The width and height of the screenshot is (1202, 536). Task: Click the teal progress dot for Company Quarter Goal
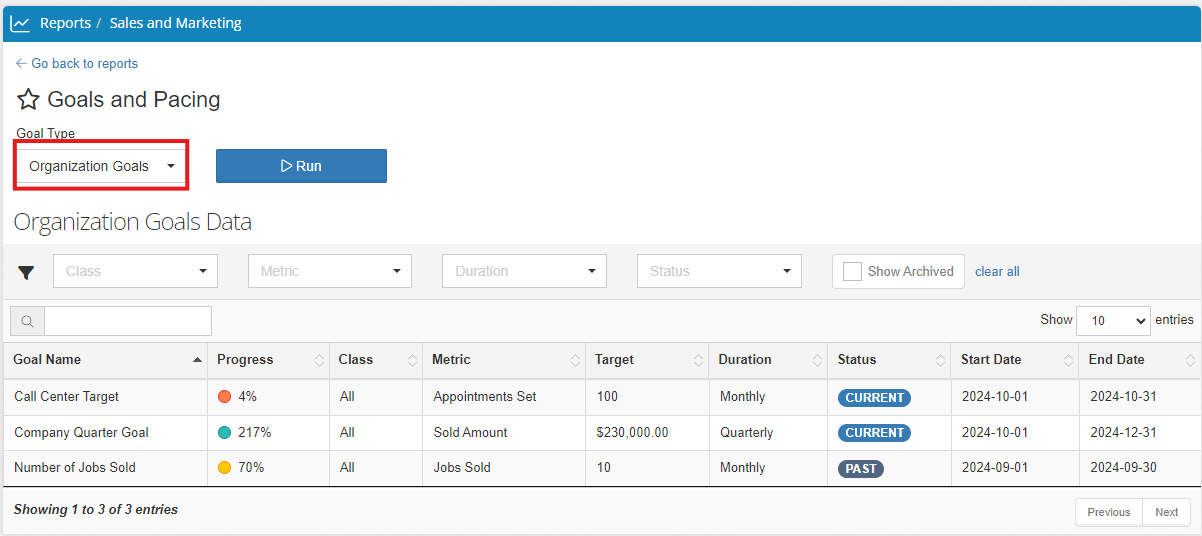(225, 433)
